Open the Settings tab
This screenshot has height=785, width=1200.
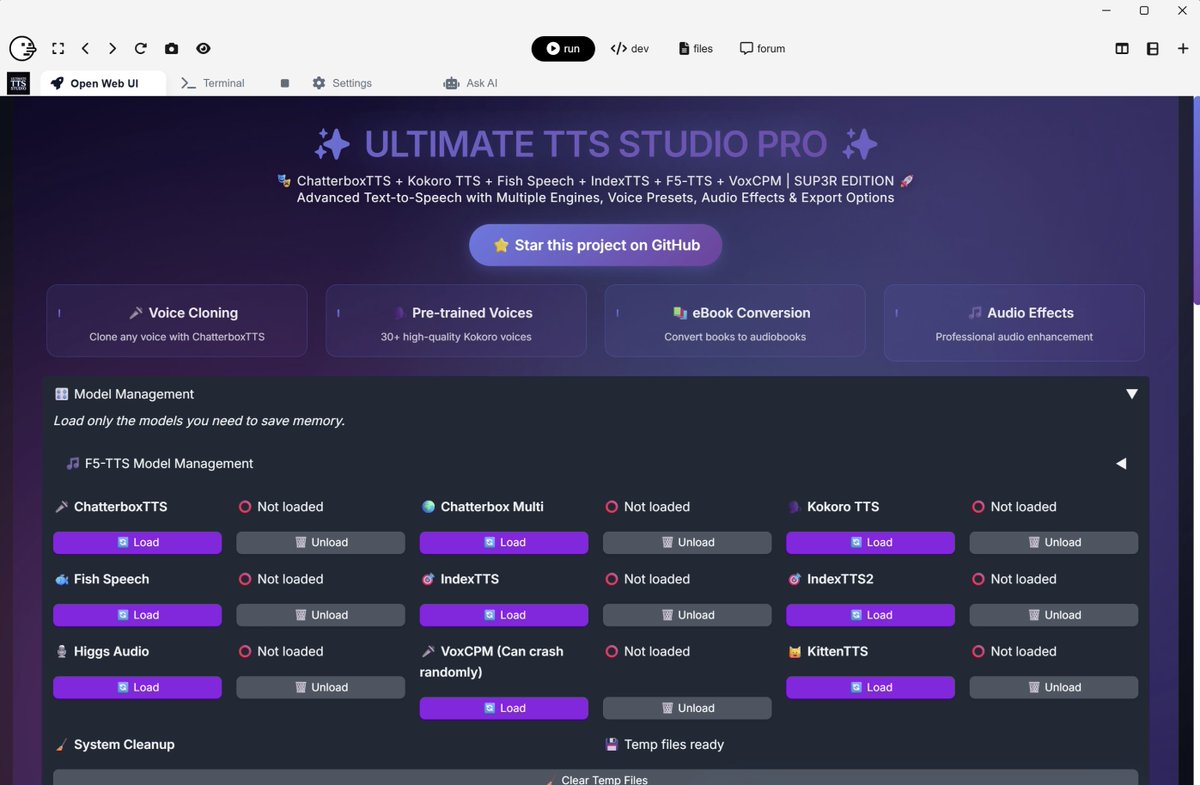click(x=342, y=83)
